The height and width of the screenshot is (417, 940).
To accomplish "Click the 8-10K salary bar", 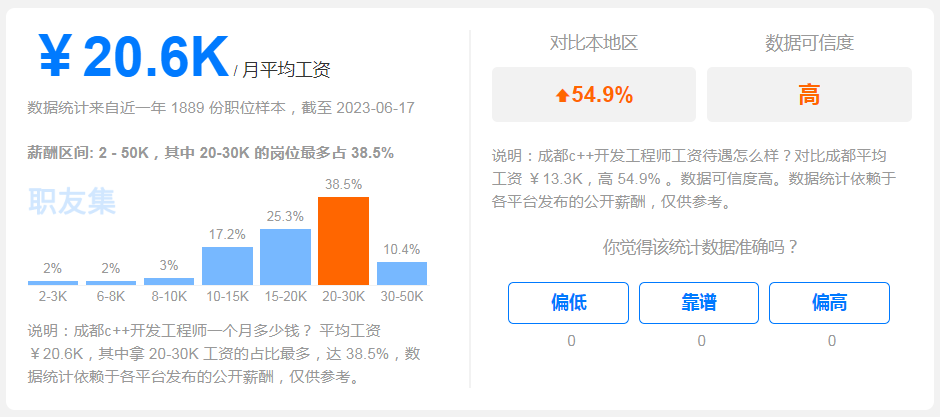I will pos(169,282).
